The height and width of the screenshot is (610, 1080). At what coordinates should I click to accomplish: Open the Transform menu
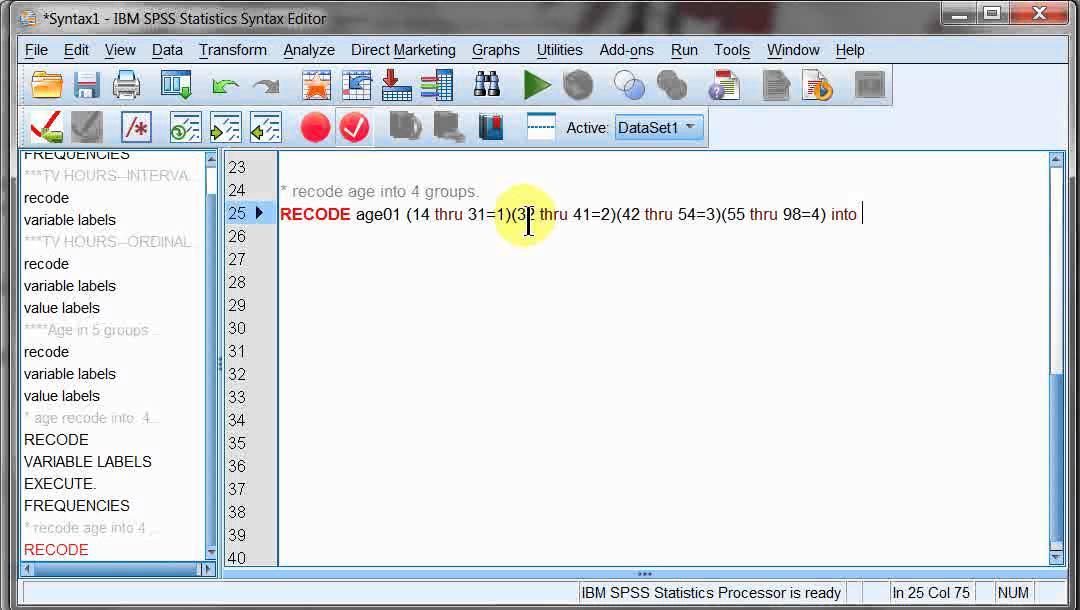click(233, 50)
